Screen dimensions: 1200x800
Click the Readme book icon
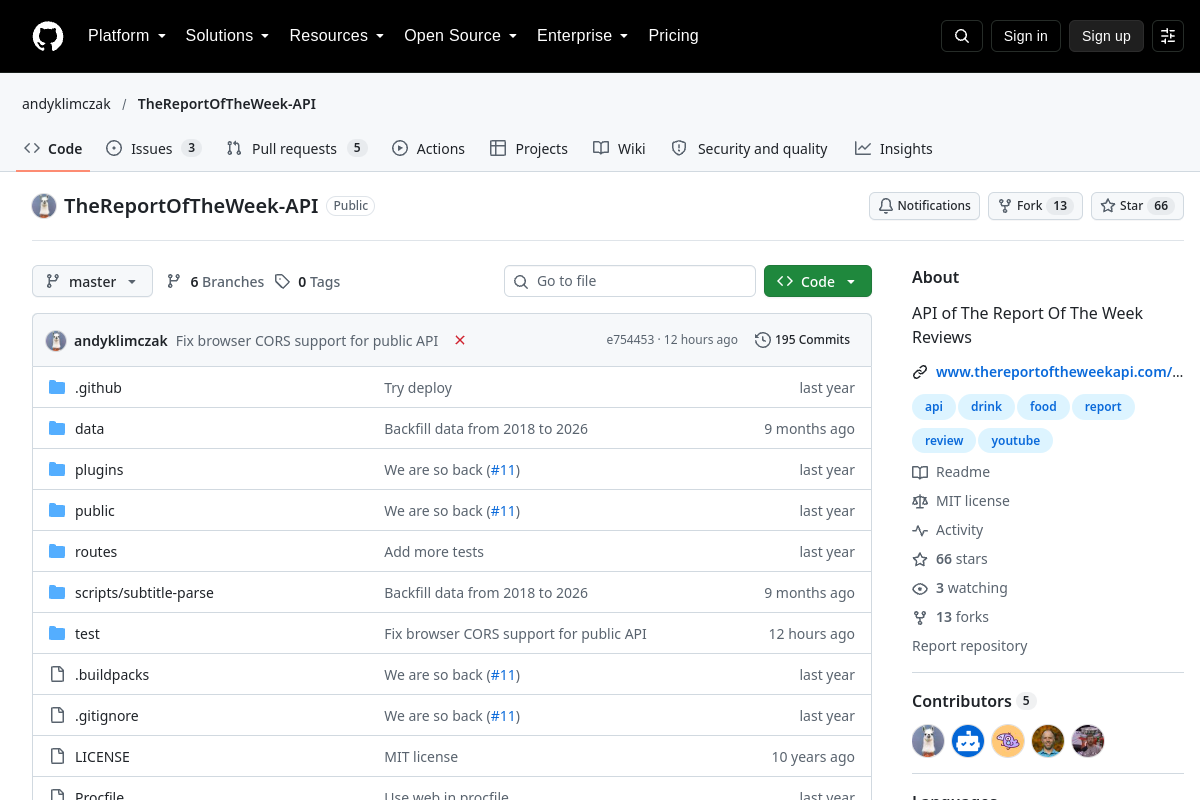click(x=920, y=472)
